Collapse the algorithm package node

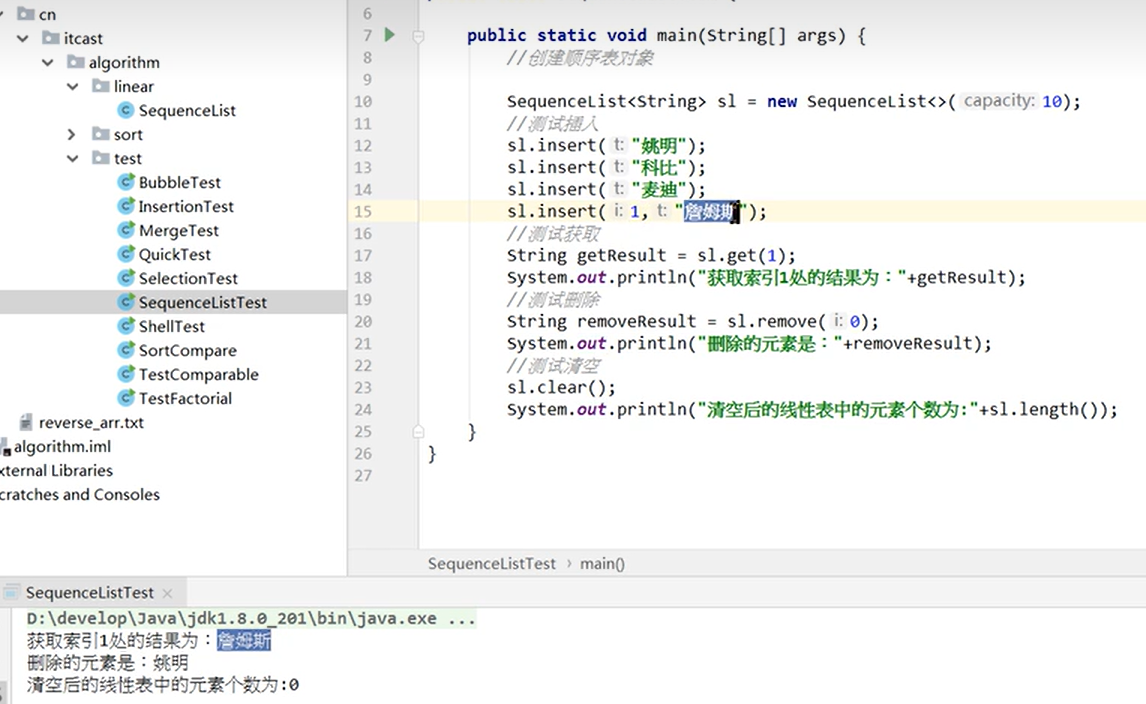(48, 62)
